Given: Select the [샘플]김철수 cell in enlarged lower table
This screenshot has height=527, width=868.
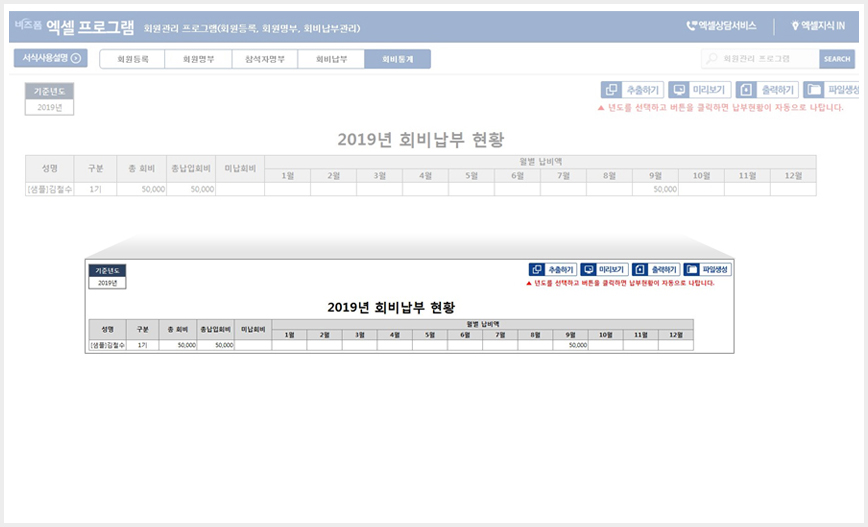Looking at the screenshot, I should tap(107, 345).
